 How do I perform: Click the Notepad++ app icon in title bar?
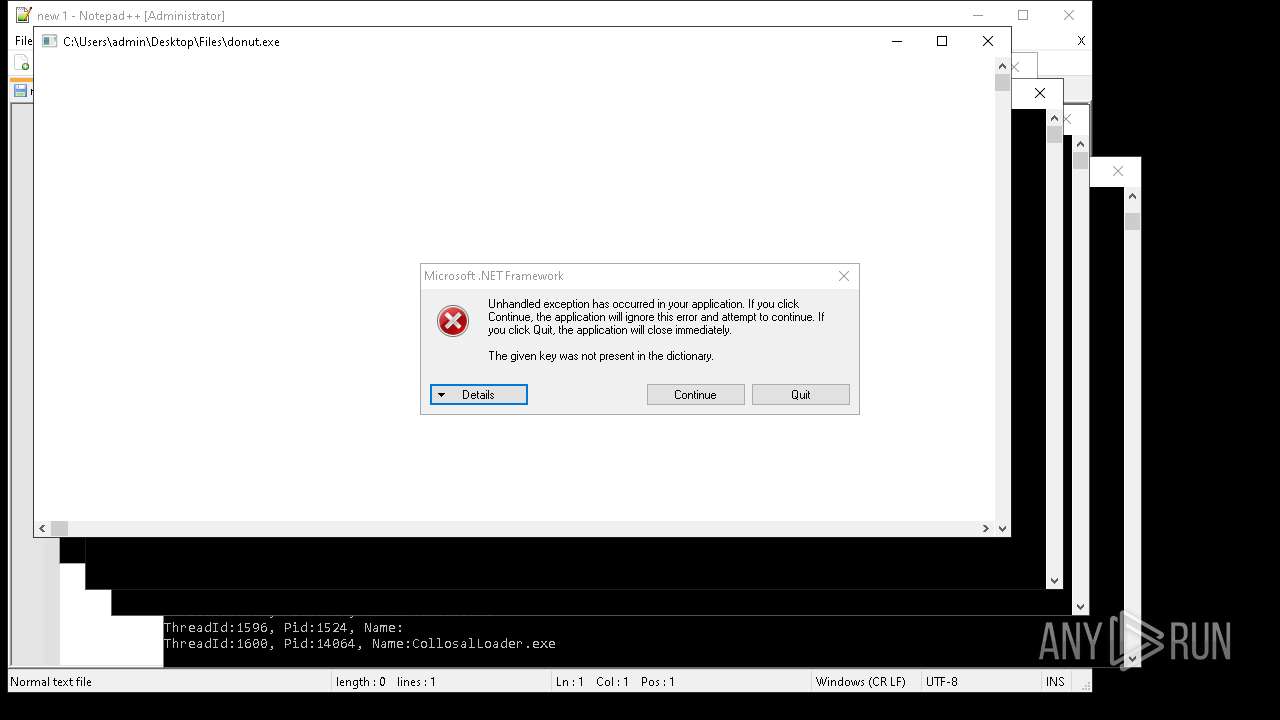23,15
